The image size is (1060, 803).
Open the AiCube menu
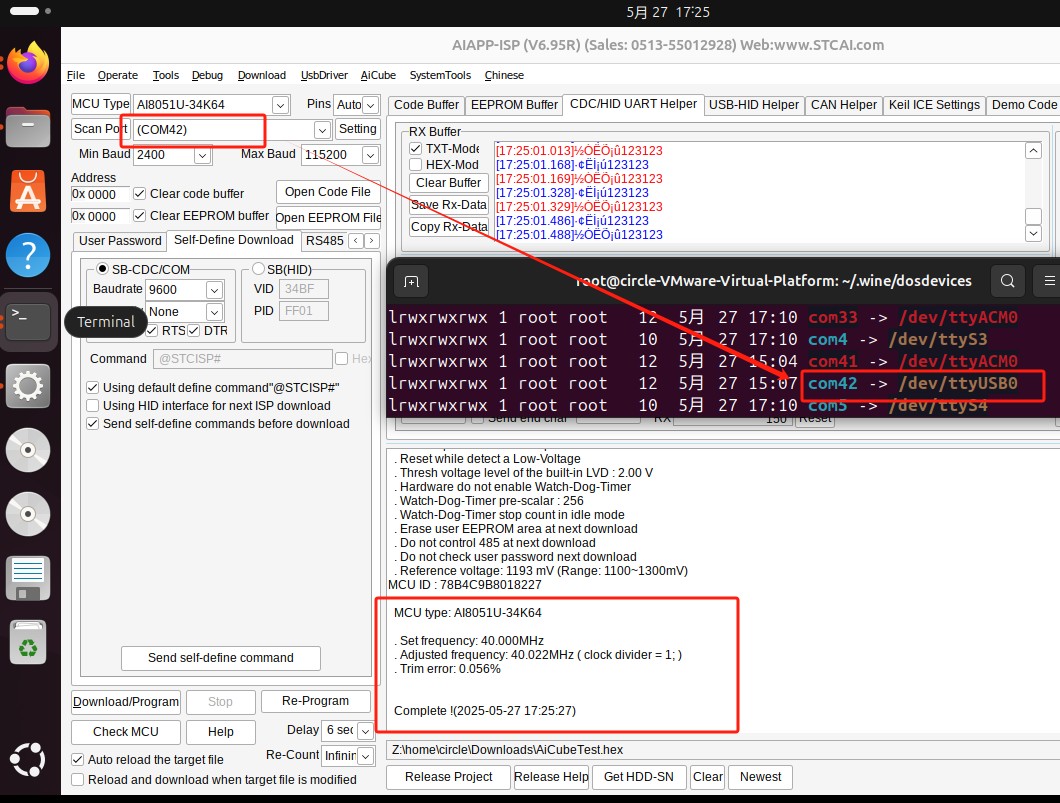[378, 75]
